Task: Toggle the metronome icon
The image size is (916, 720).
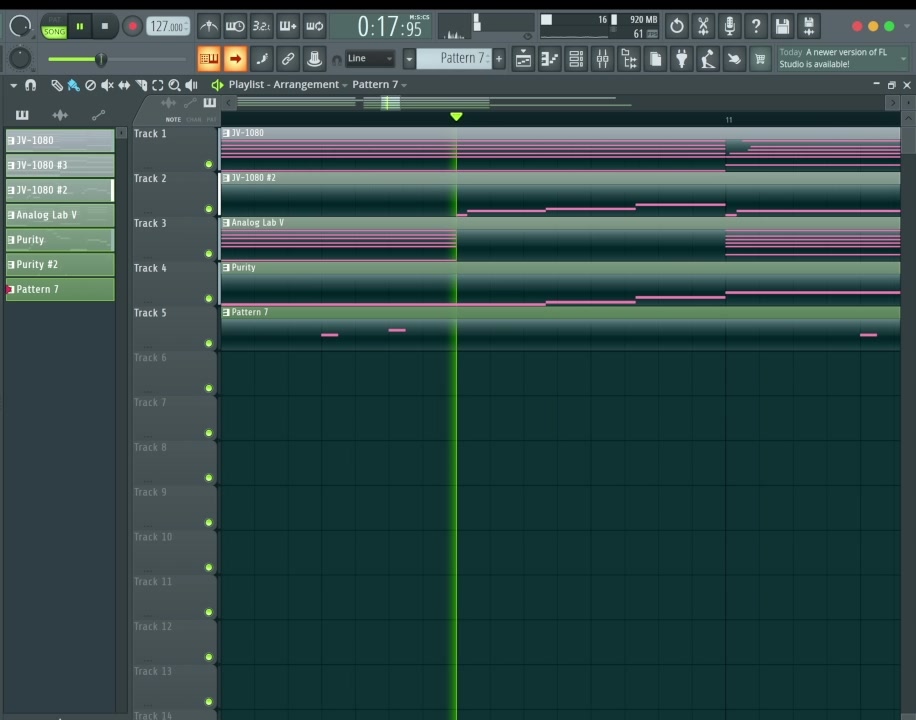Action: 209,26
